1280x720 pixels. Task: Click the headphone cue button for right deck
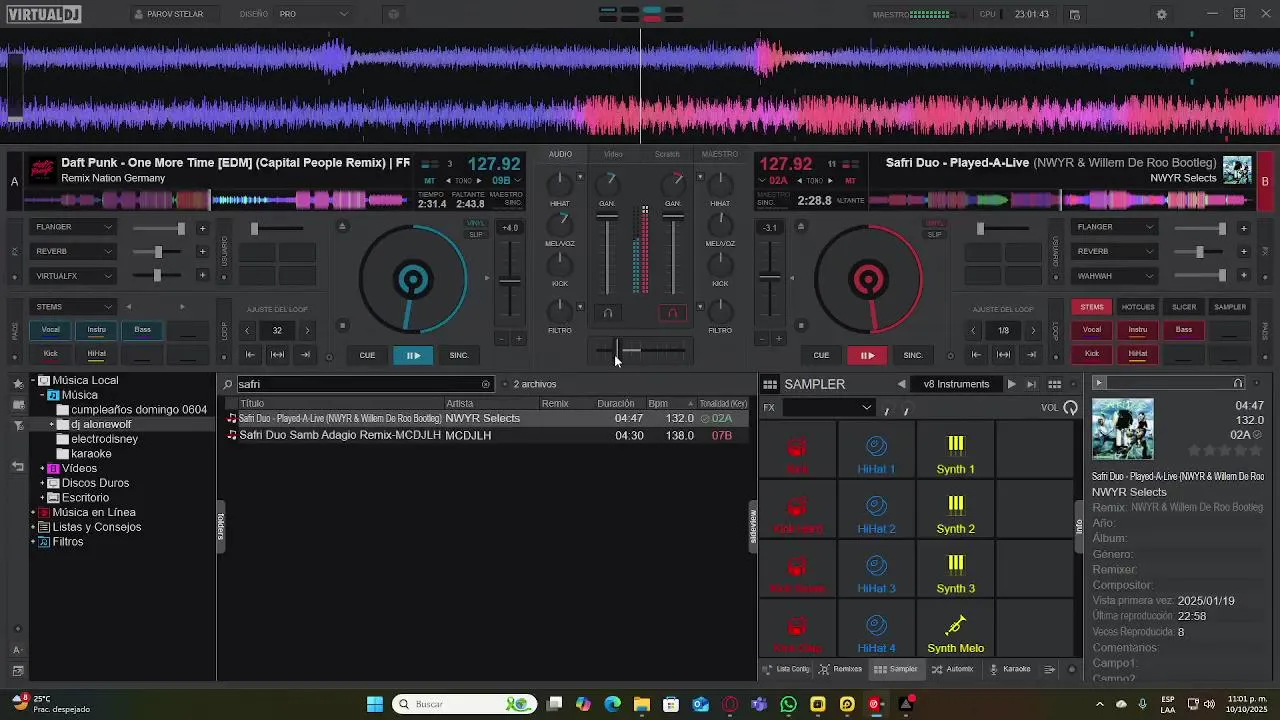coord(673,313)
